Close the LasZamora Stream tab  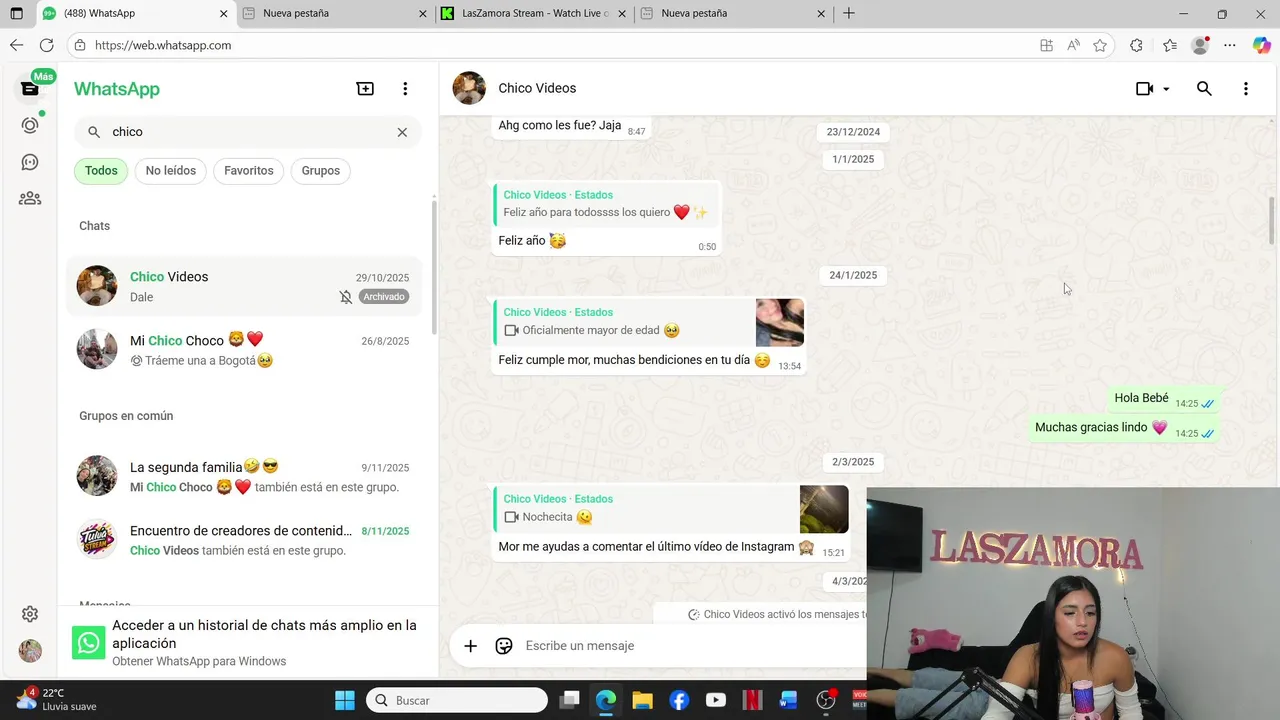point(623,13)
